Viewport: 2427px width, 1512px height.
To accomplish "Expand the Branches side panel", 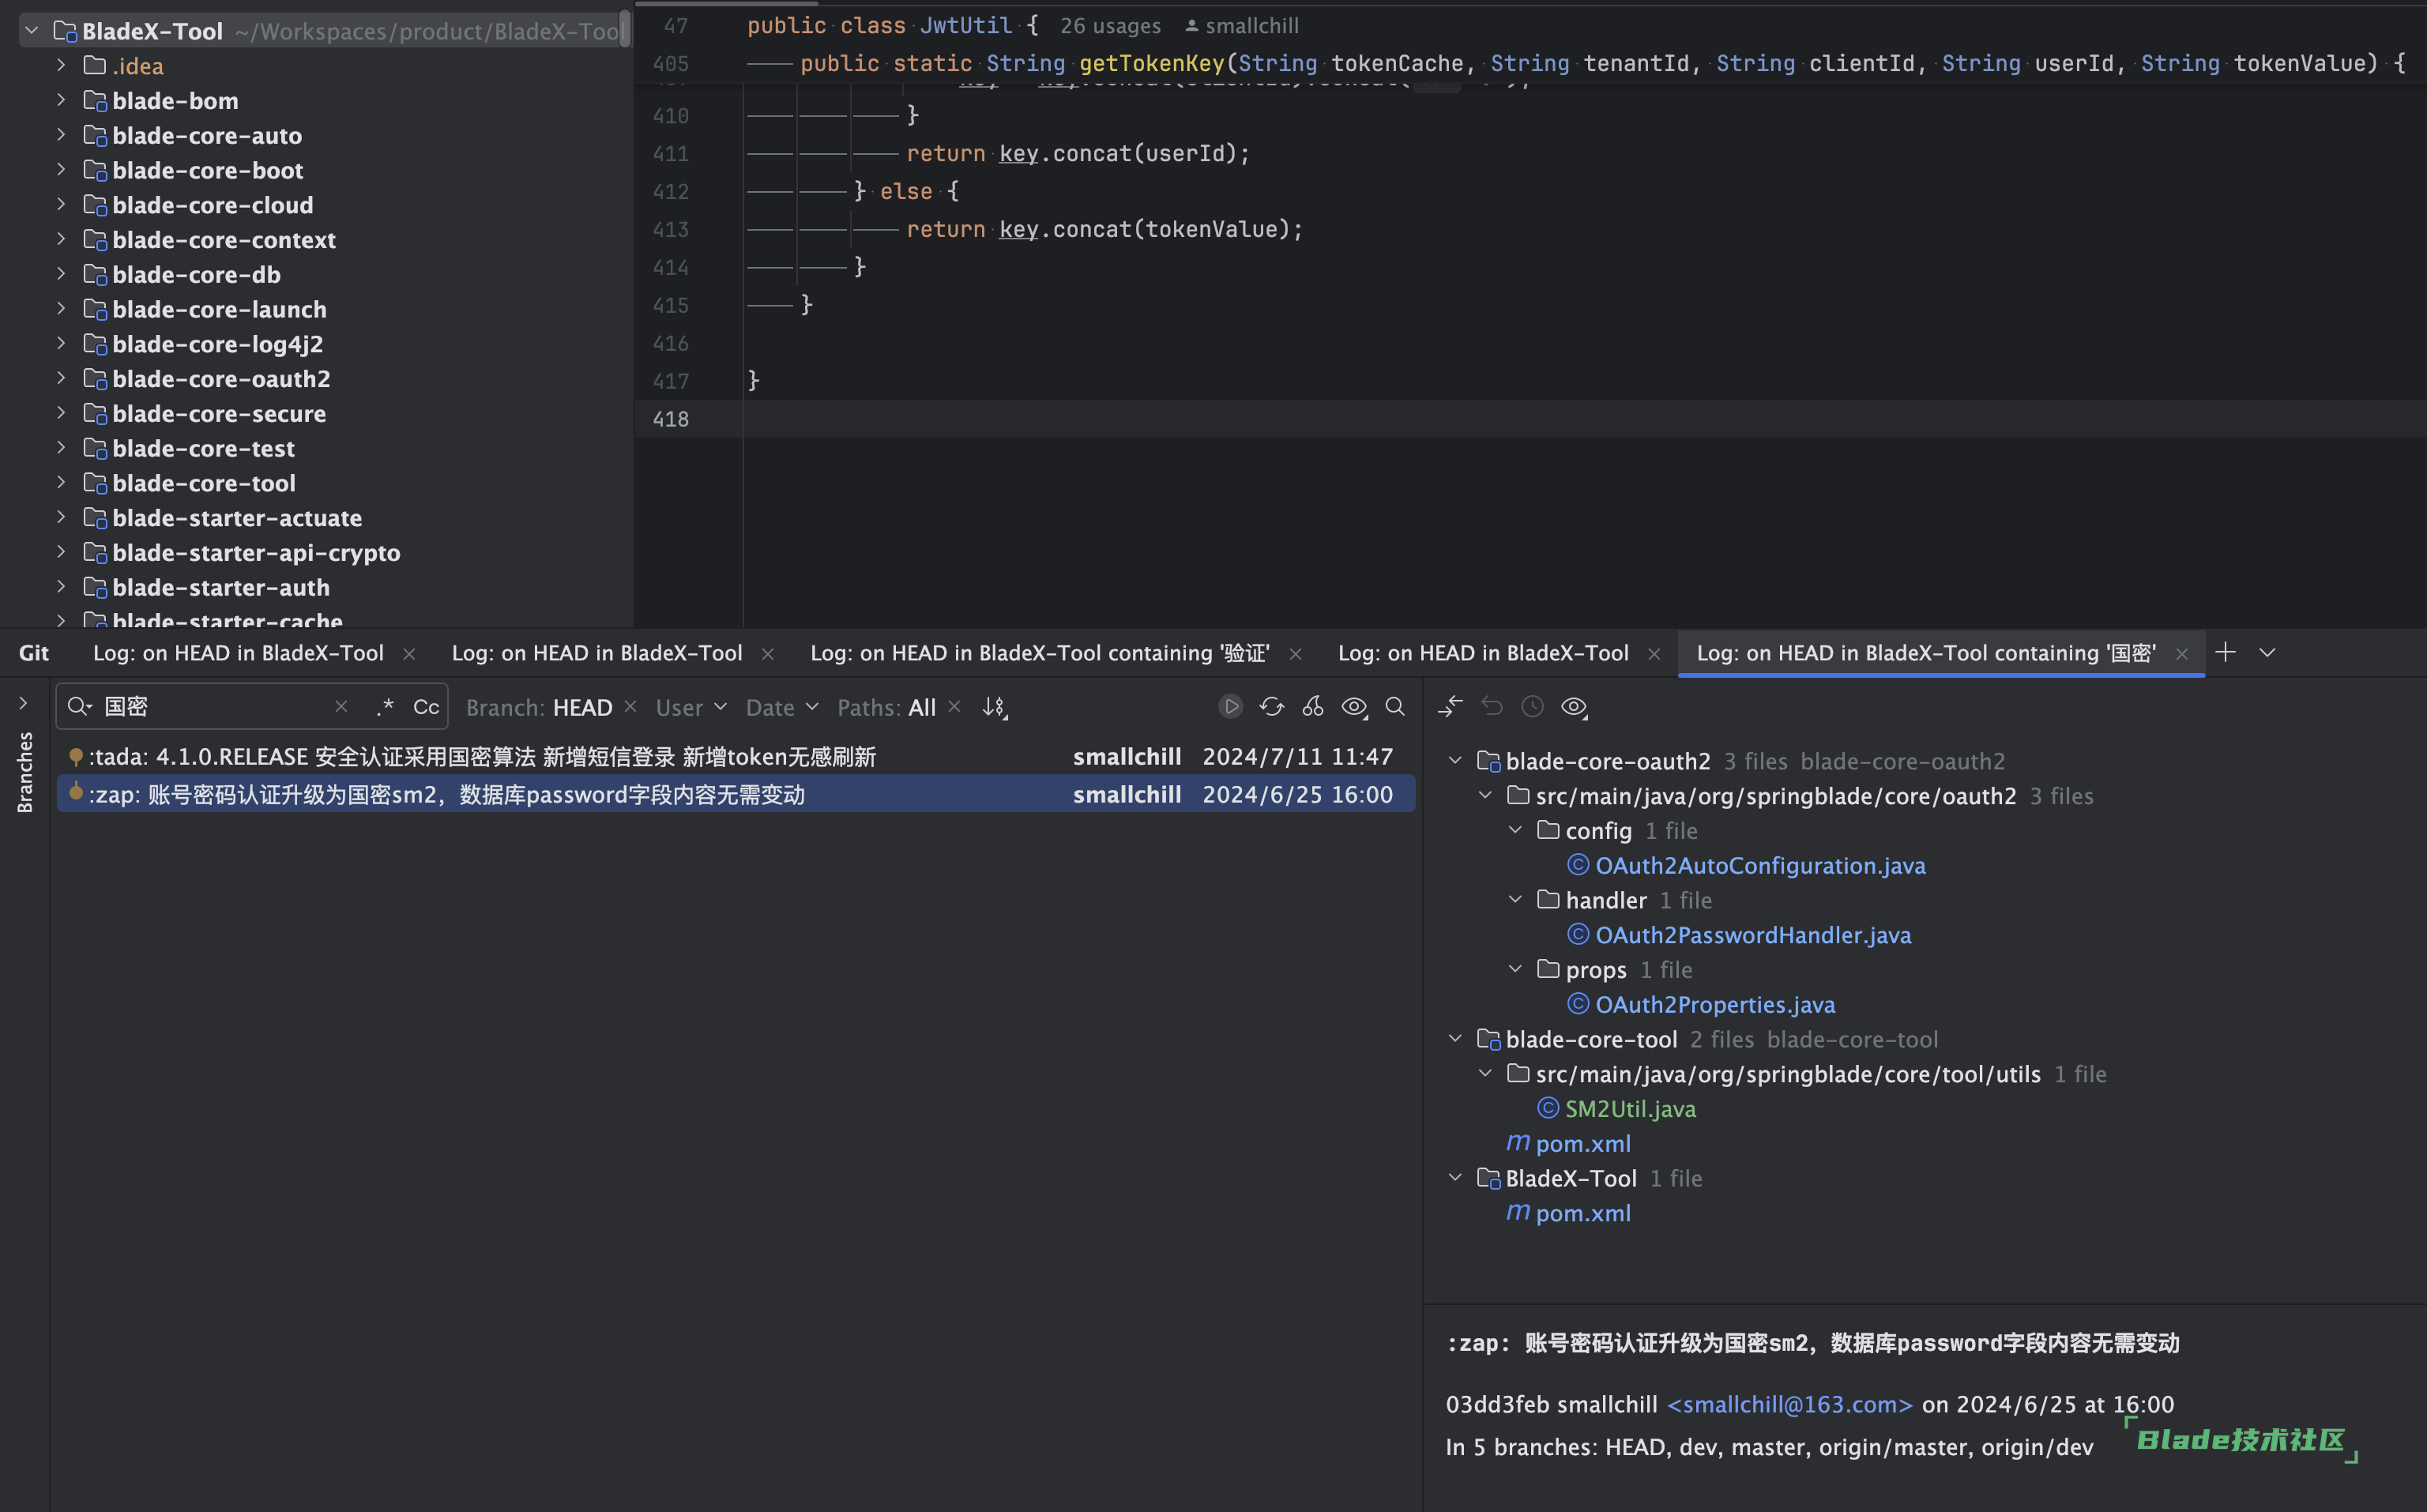I will (23, 703).
